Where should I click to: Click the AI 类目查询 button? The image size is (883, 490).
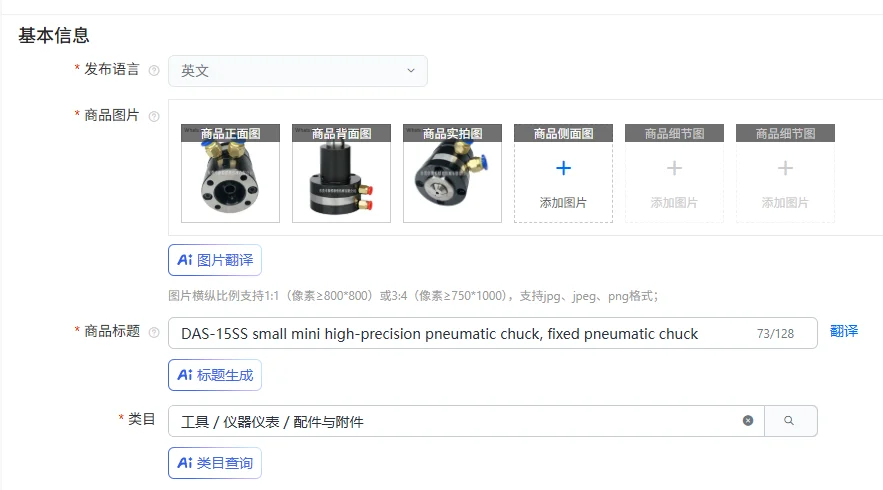click(x=215, y=463)
